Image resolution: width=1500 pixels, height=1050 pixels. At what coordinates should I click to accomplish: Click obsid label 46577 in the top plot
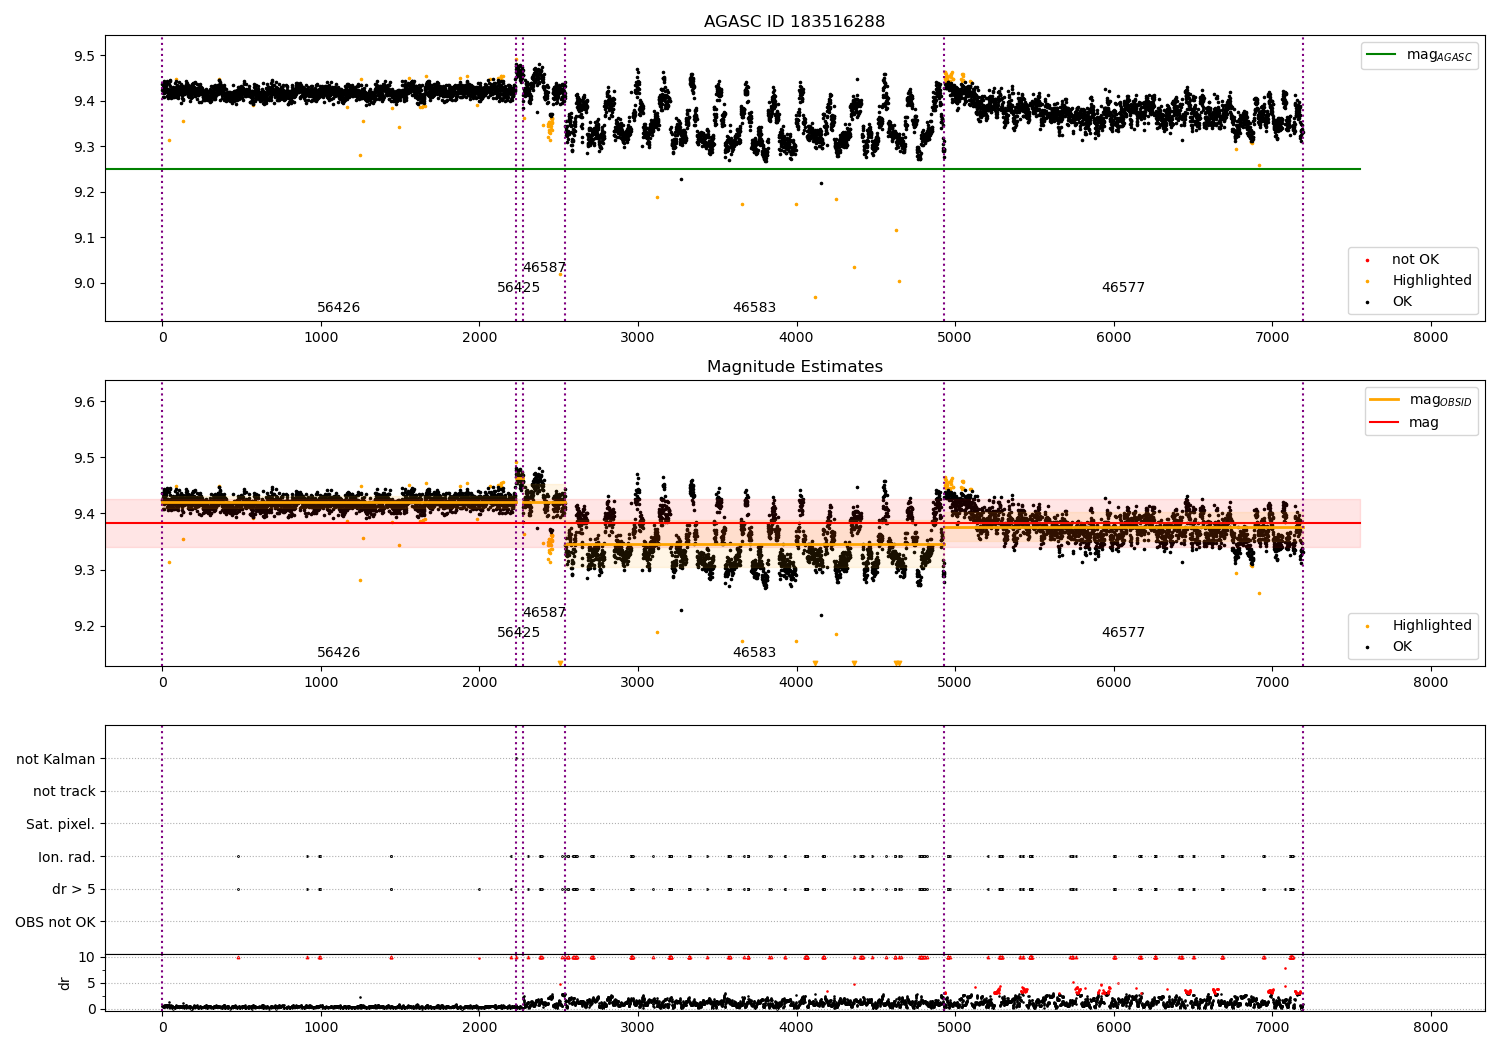pyautogui.click(x=1123, y=288)
